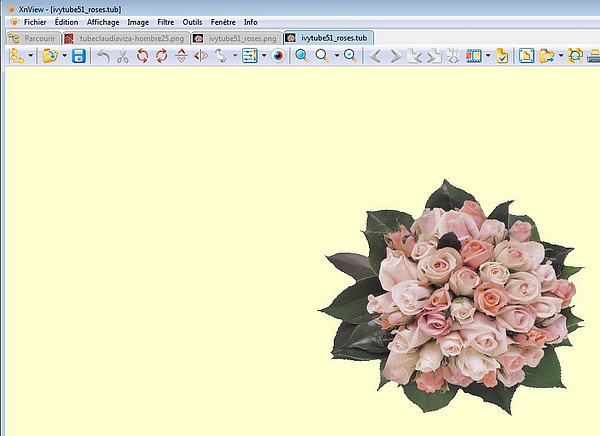Click the red-eye correction icon
Screen dimensions: 600x436
pyautogui.click(x=279, y=56)
